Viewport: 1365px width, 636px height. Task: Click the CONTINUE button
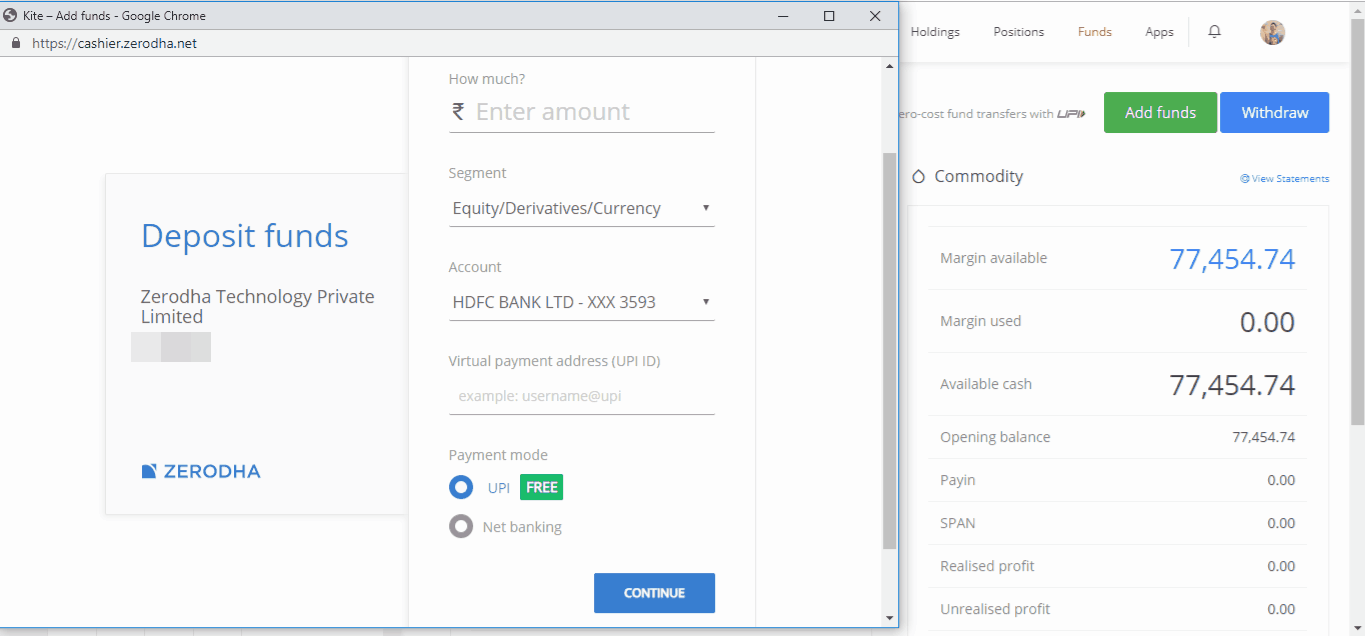654,593
